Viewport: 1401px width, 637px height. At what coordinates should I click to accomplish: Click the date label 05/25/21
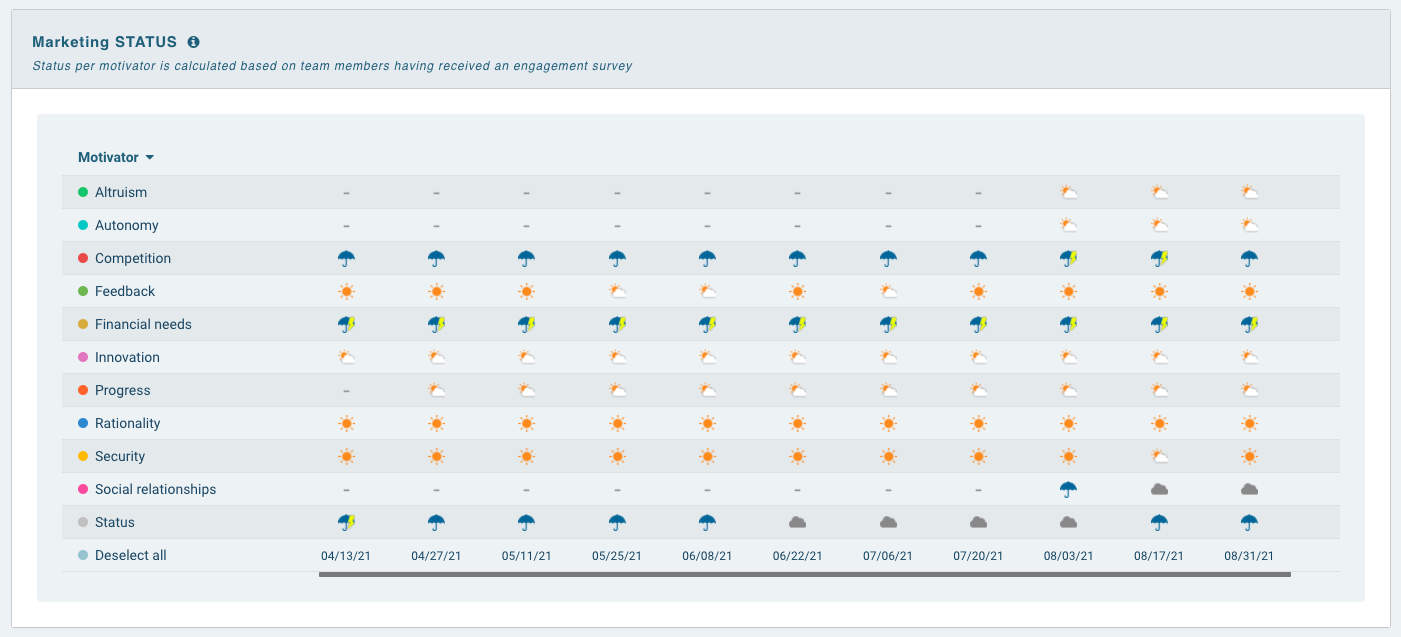tap(617, 554)
